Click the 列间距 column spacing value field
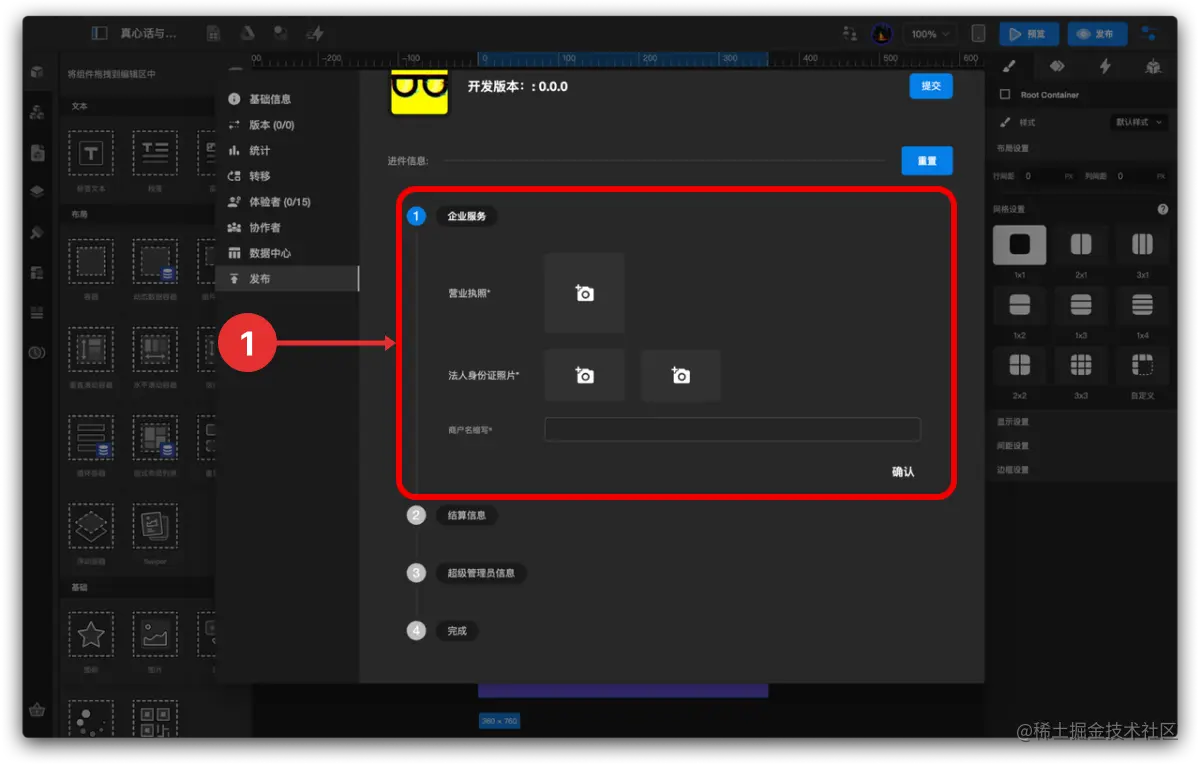The image size is (1200, 764). point(1133,176)
